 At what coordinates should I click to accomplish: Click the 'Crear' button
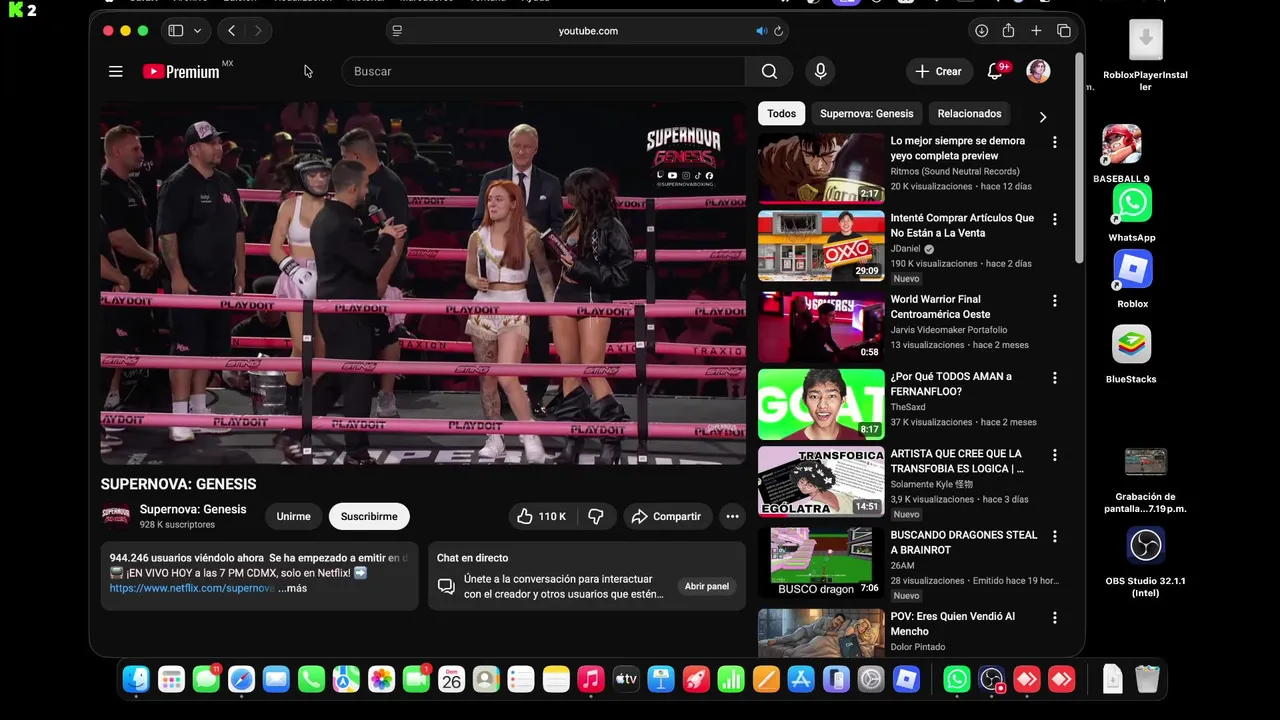point(938,71)
